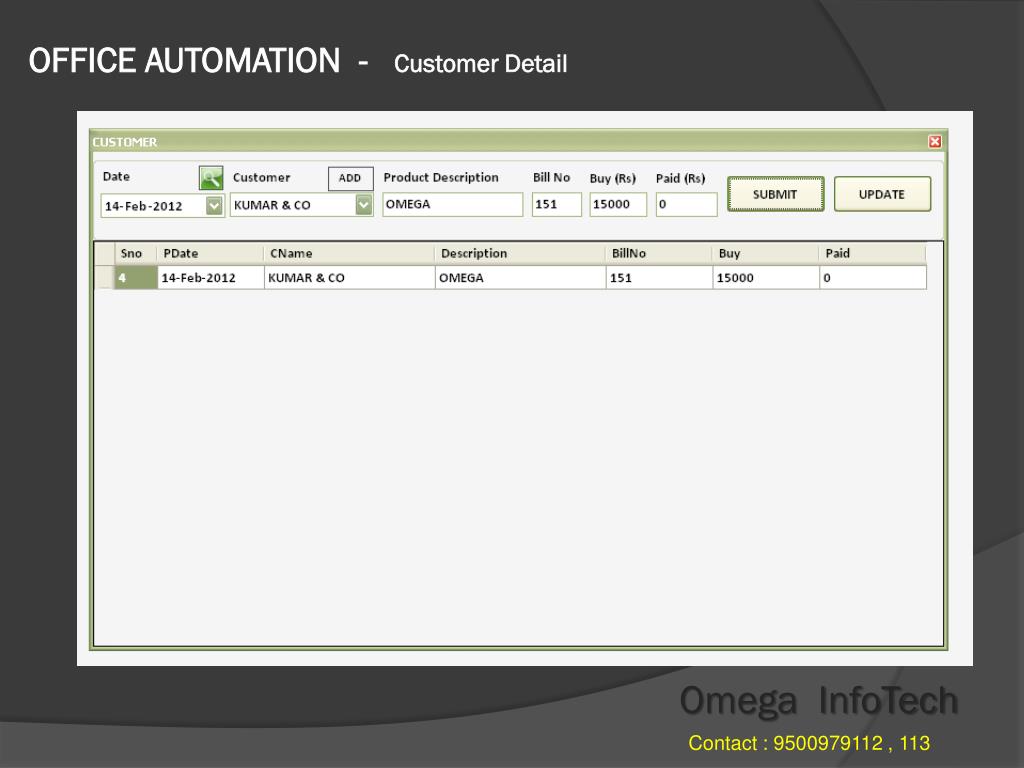Click the ADD customer button
1024x768 pixels.
tap(350, 178)
